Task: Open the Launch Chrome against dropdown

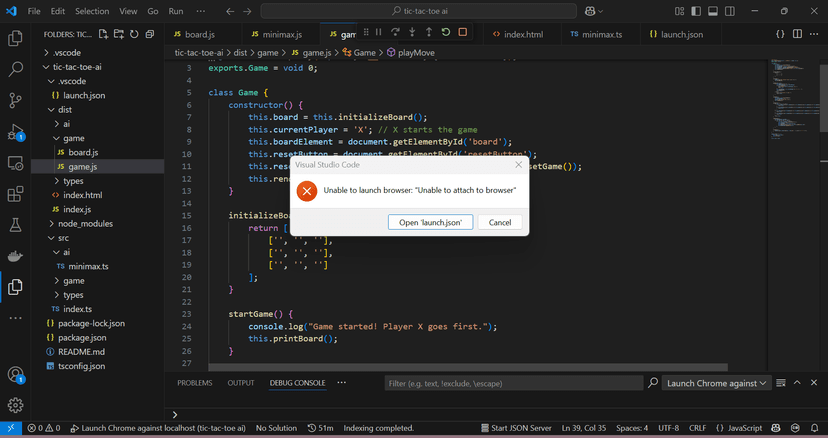Action: (716, 383)
